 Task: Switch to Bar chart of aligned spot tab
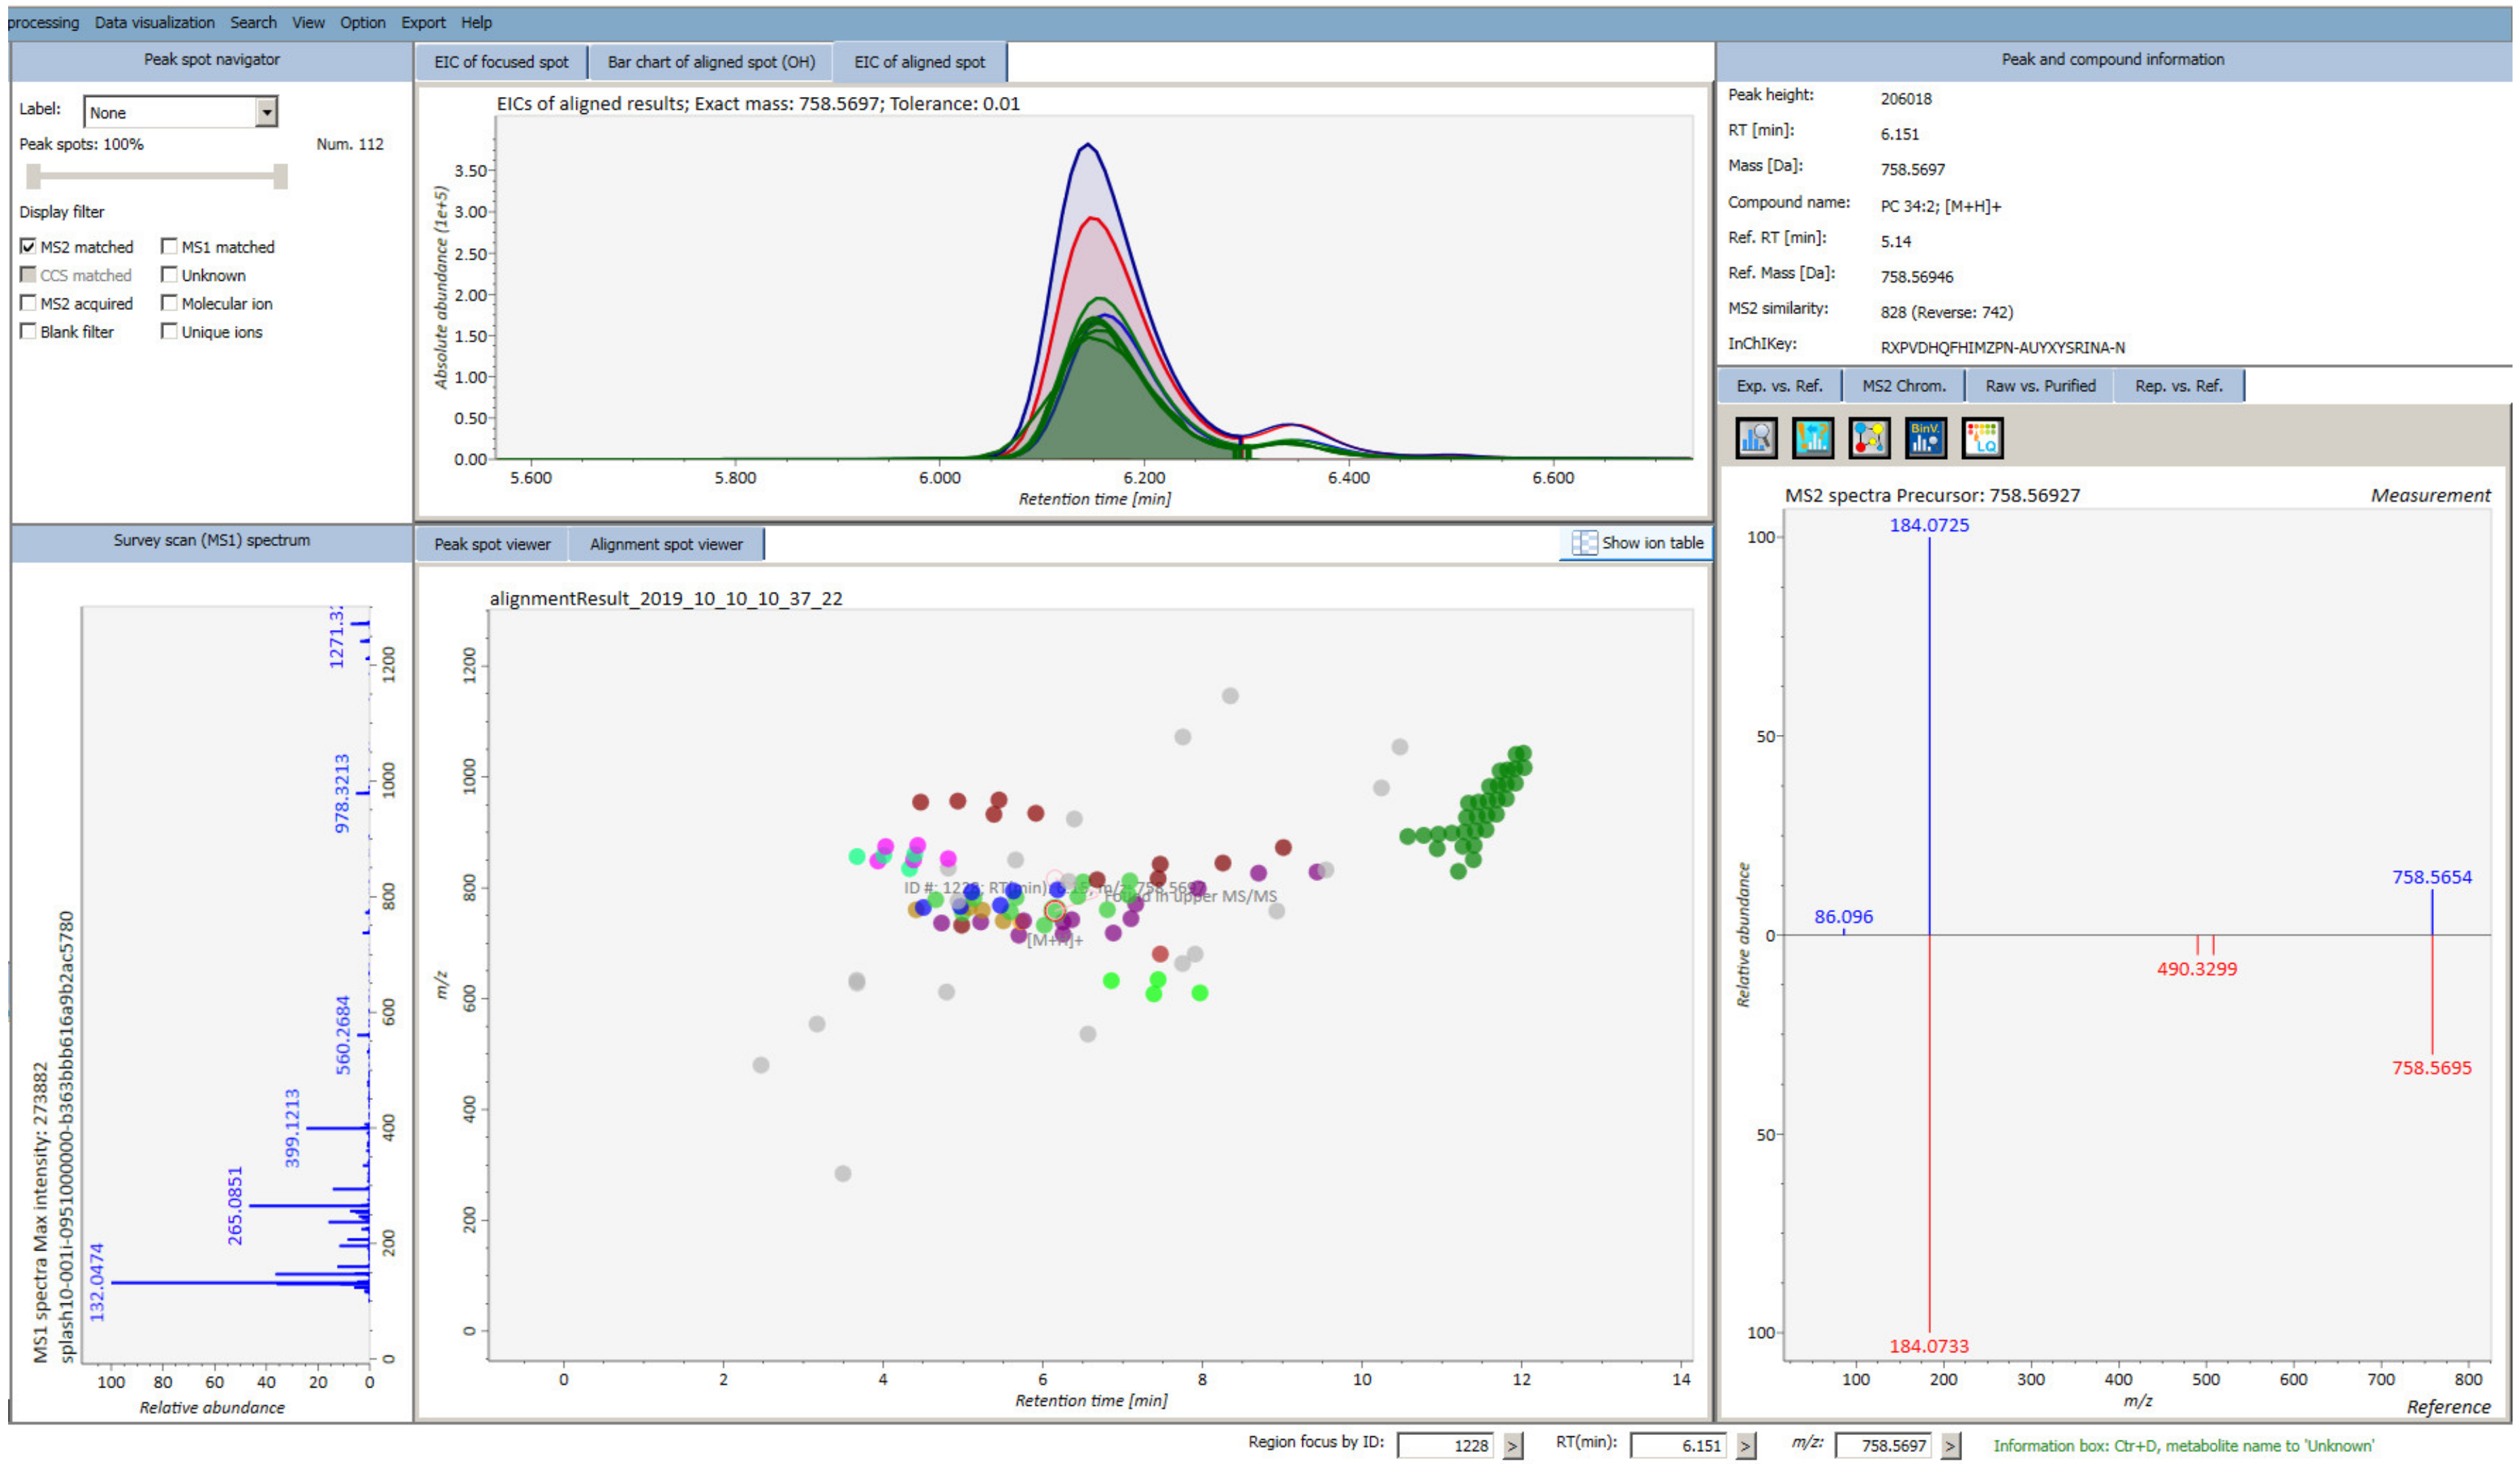[x=712, y=61]
